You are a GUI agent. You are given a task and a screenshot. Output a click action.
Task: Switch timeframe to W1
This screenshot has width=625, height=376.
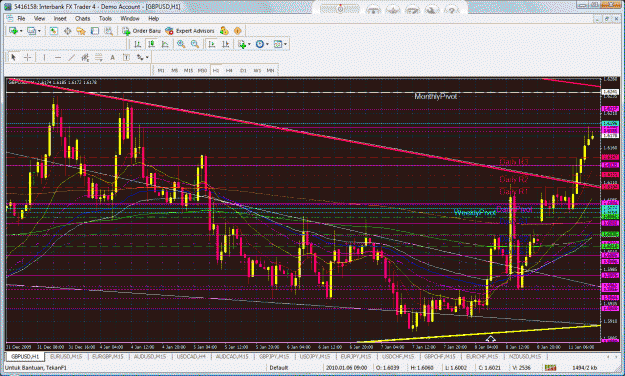[257, 70]
